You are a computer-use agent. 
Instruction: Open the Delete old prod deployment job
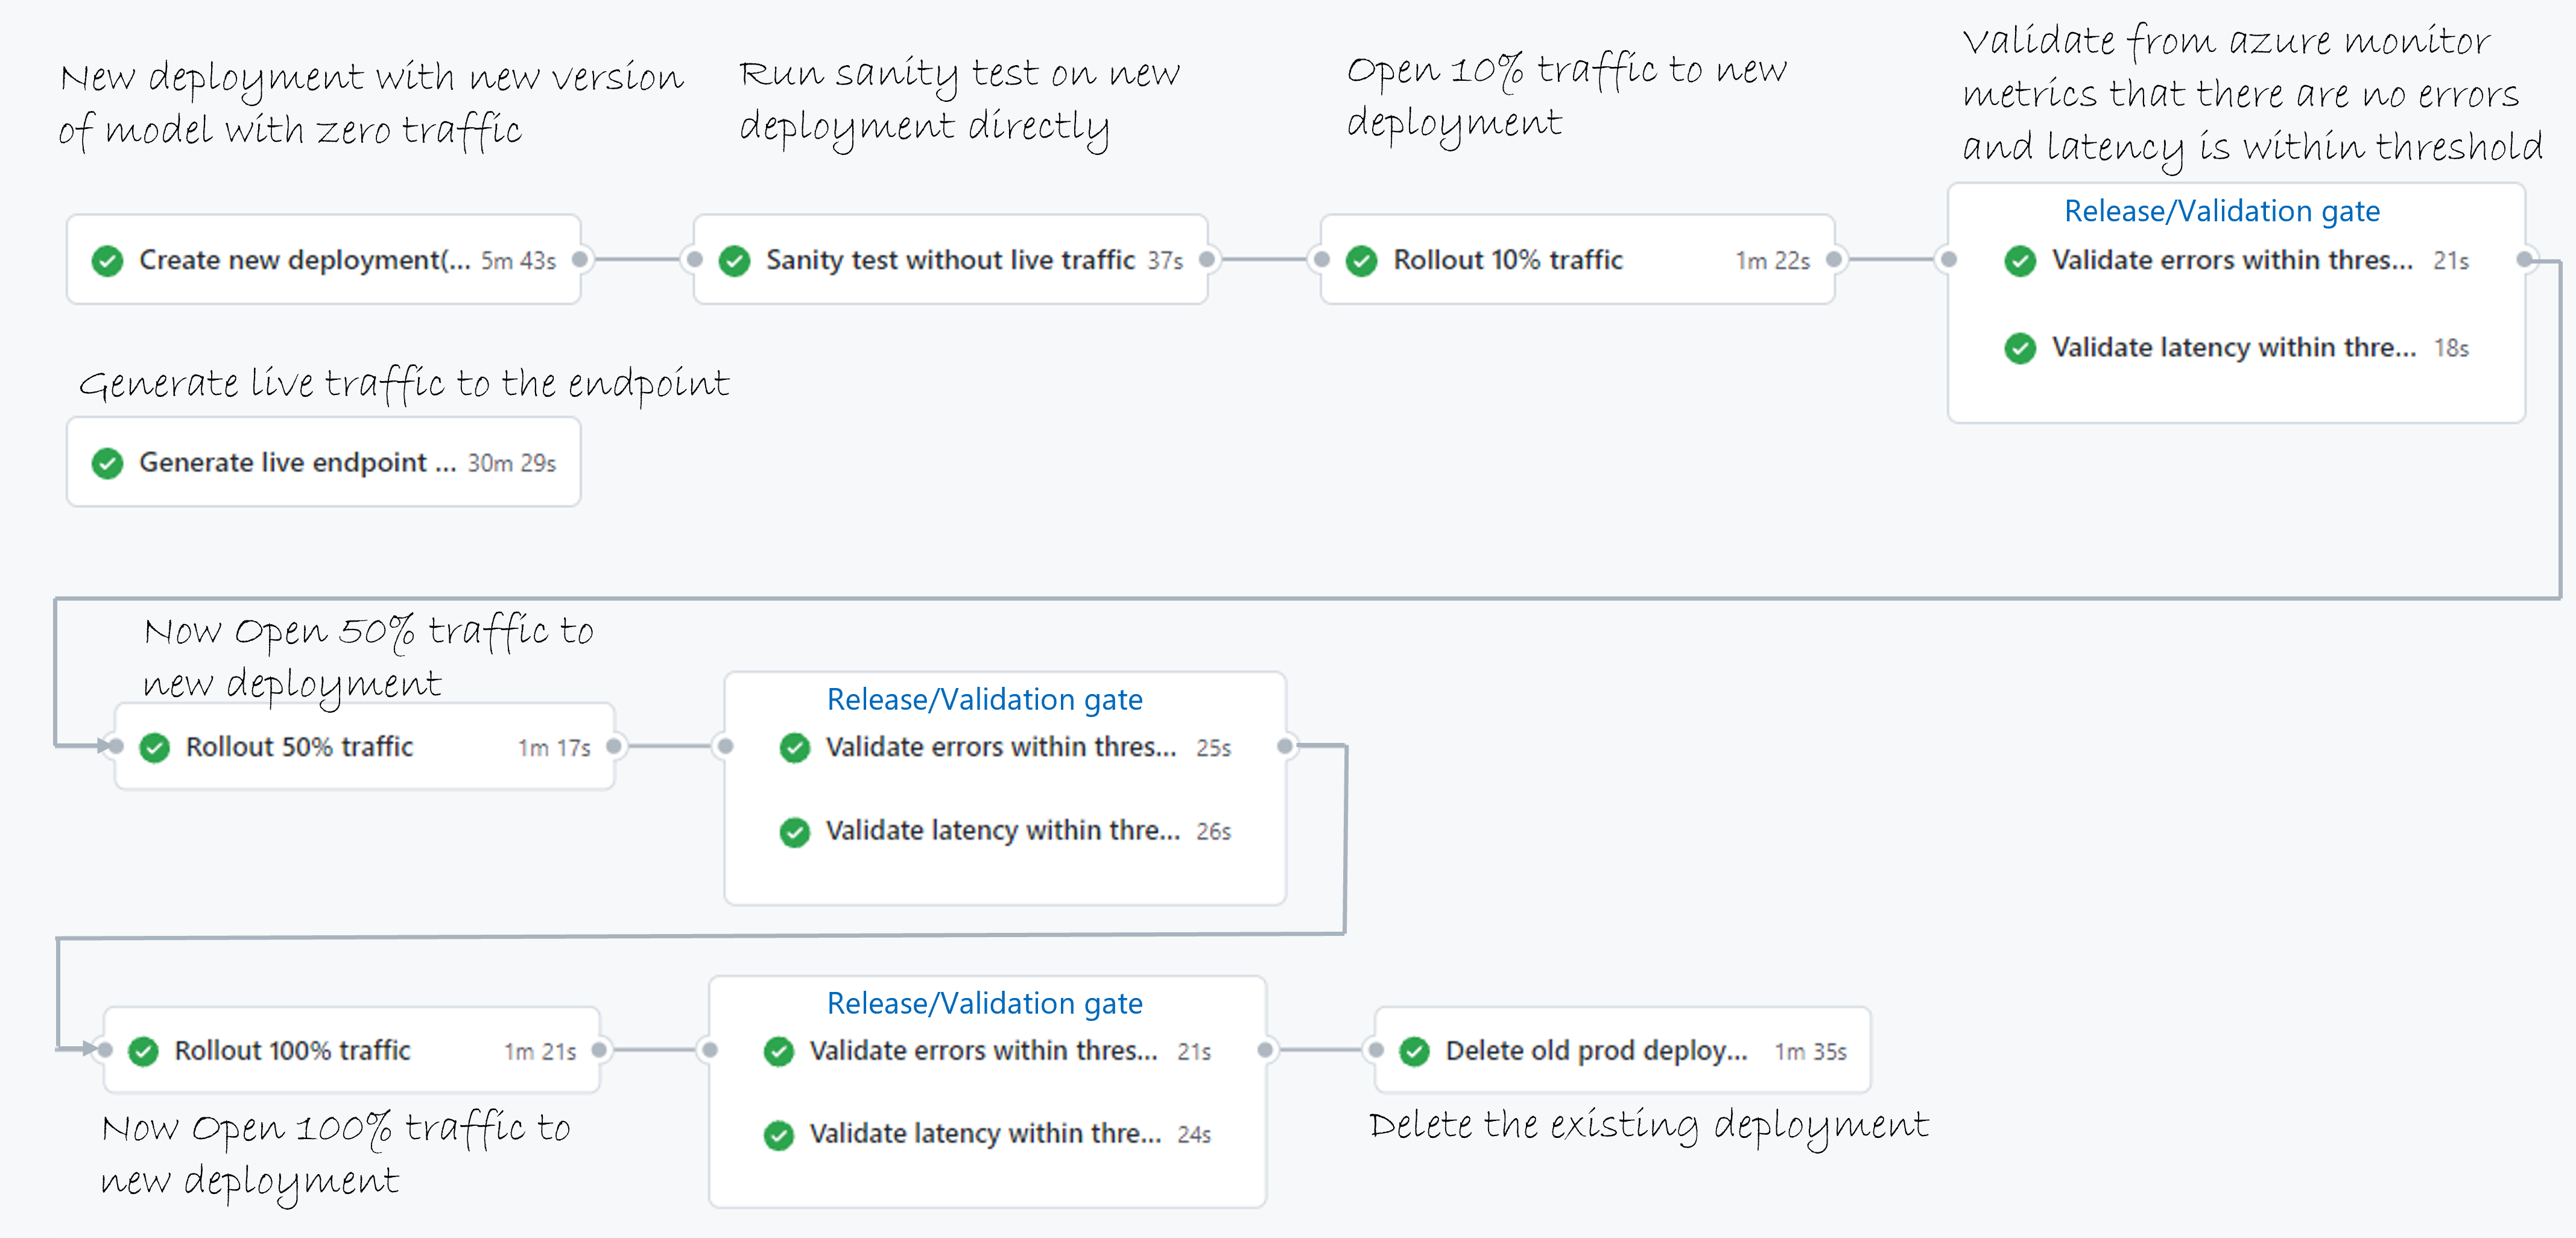click(x=1596, y=1051)
